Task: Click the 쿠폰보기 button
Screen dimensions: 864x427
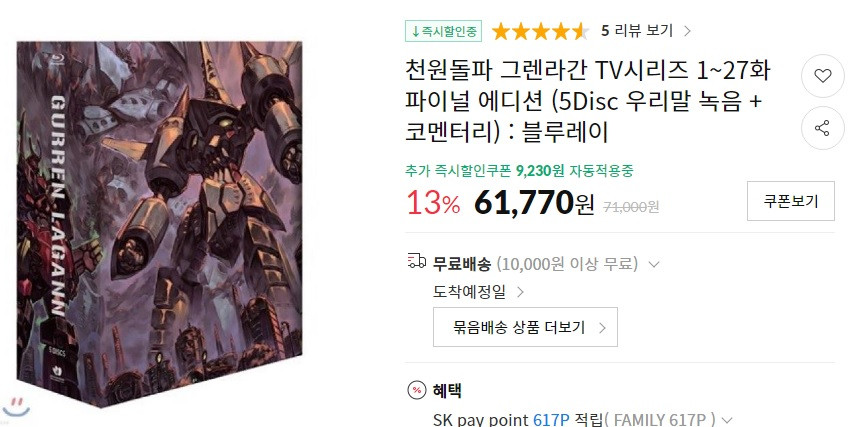Action: point(791,201)
